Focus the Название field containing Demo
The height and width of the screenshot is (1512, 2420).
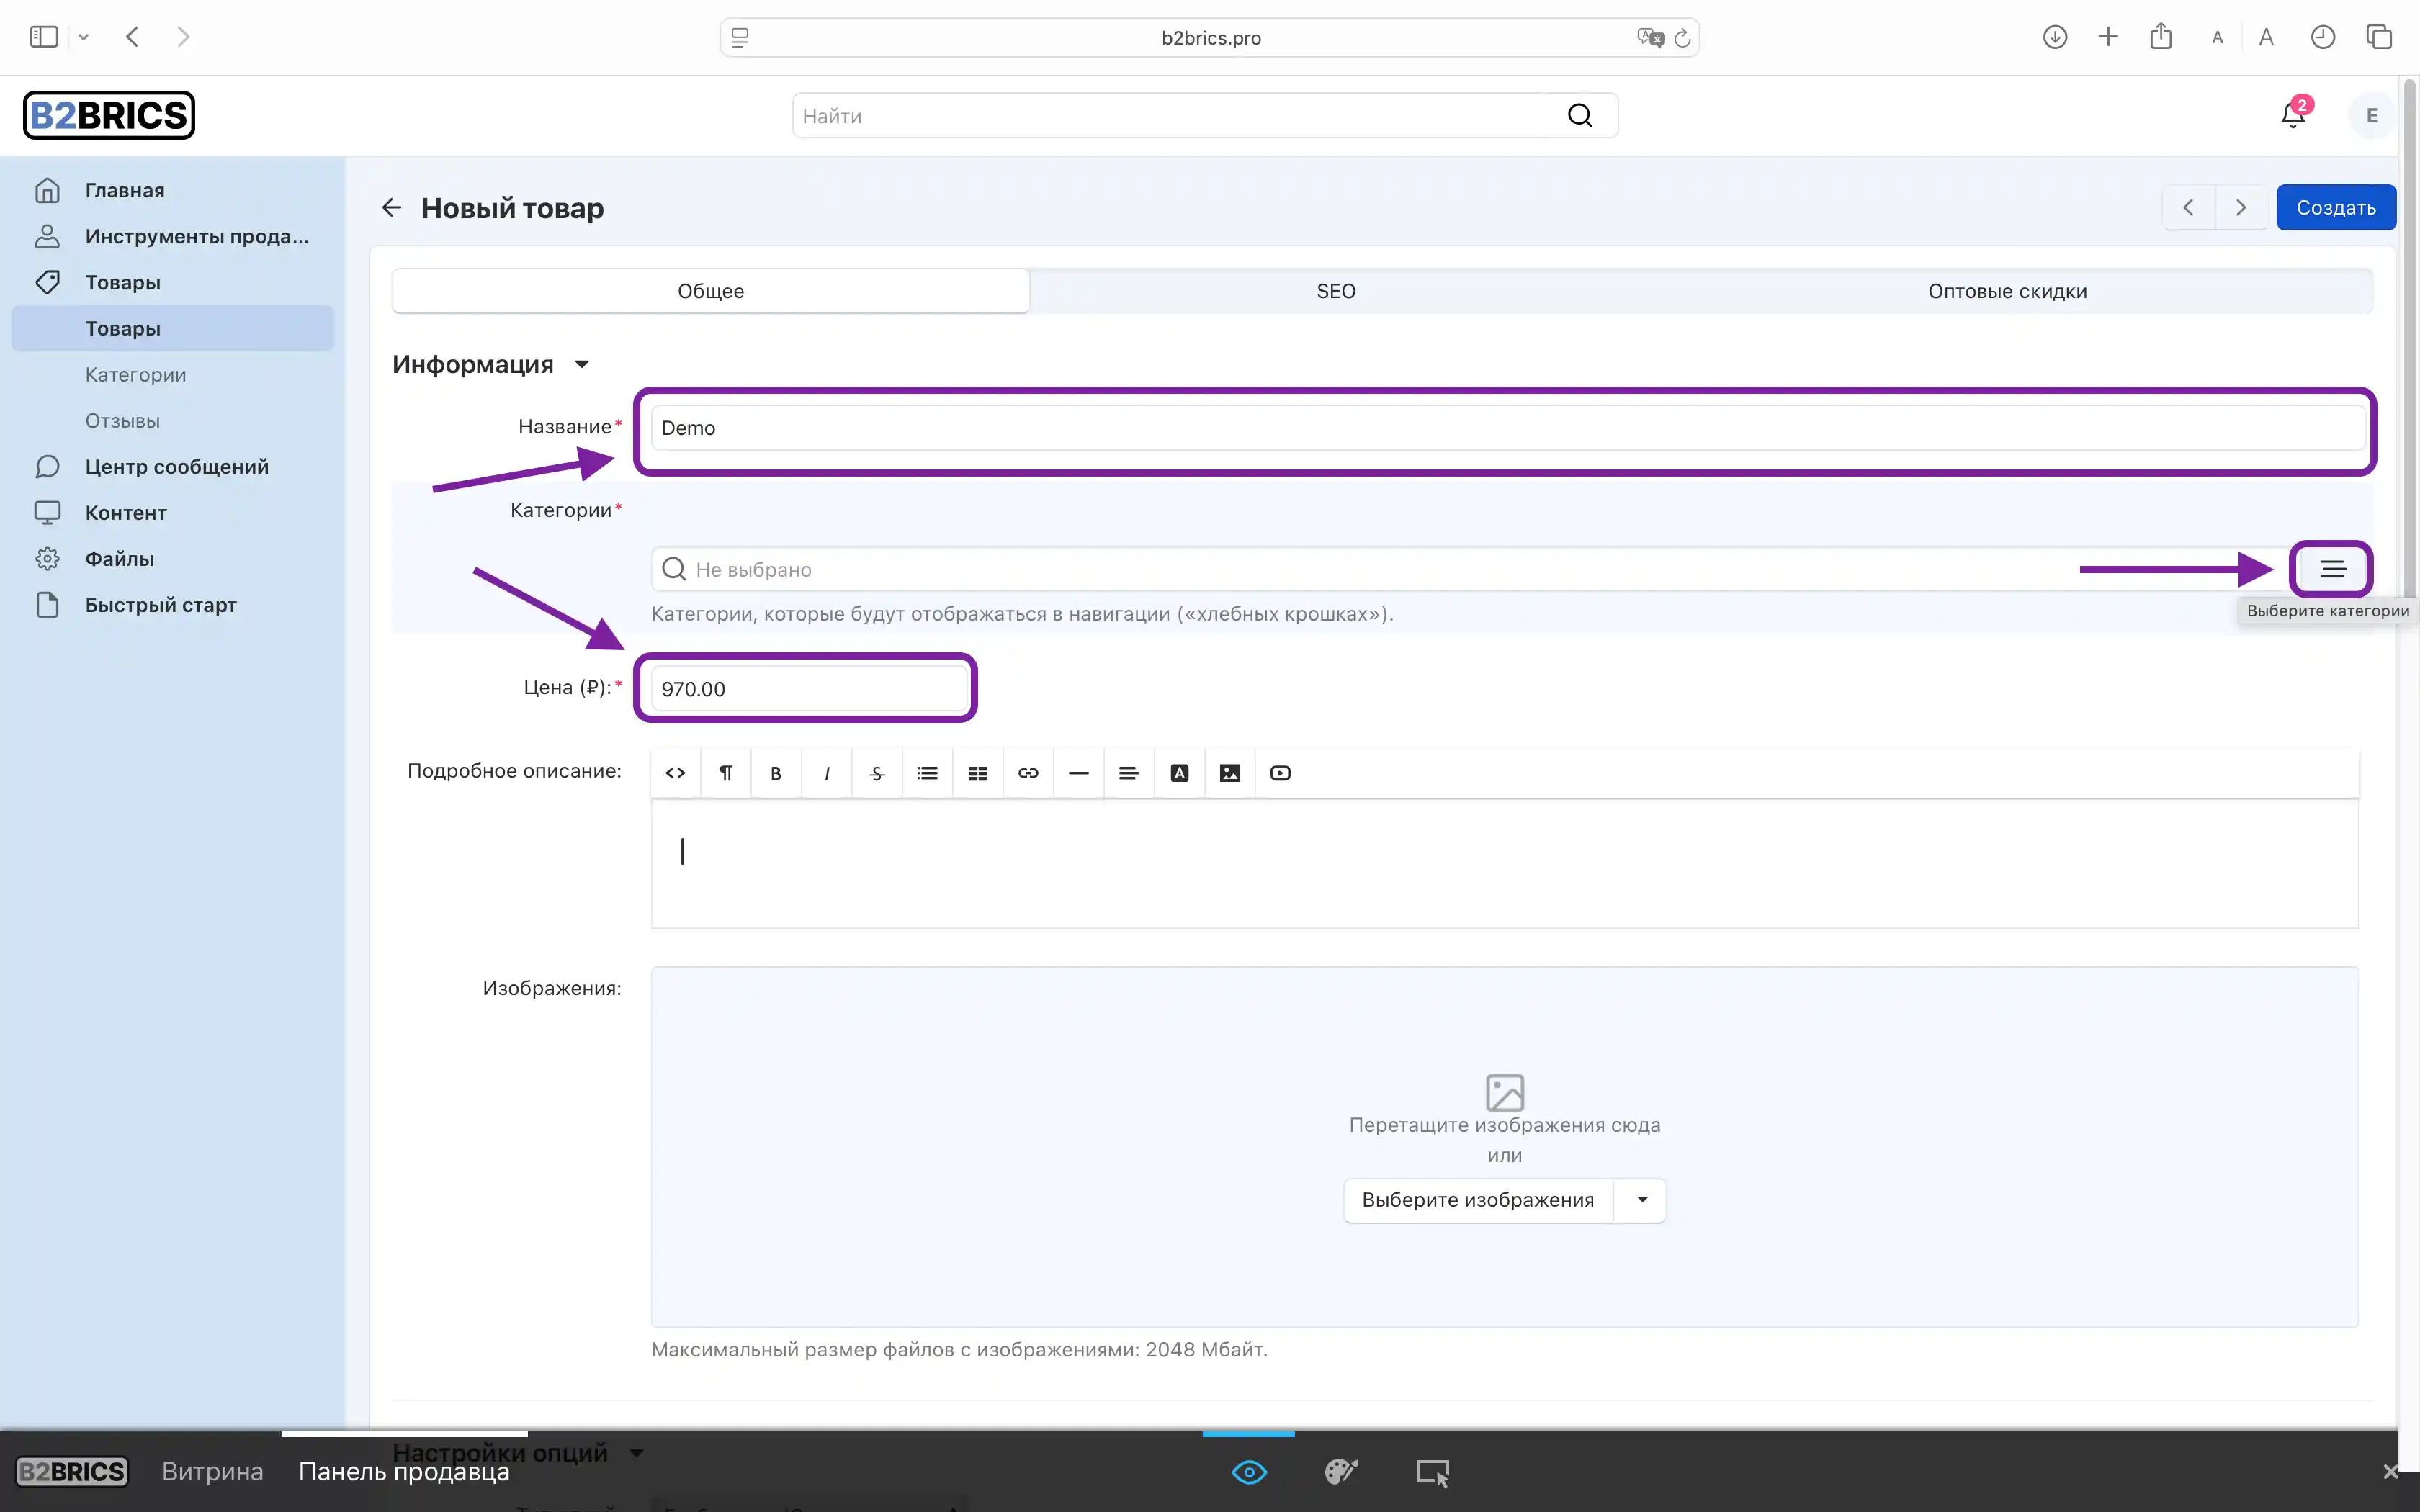[1508, 428]
